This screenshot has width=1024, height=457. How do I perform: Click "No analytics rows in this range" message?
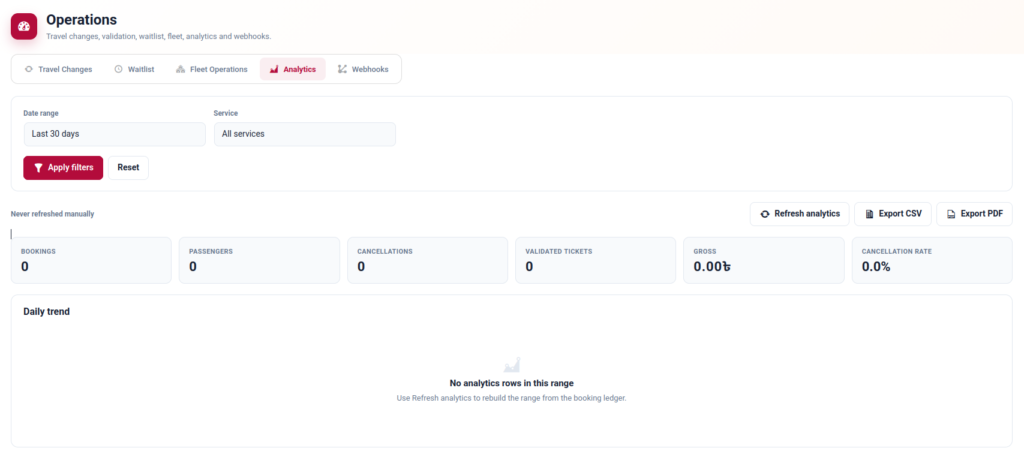(x=511, y=383)
